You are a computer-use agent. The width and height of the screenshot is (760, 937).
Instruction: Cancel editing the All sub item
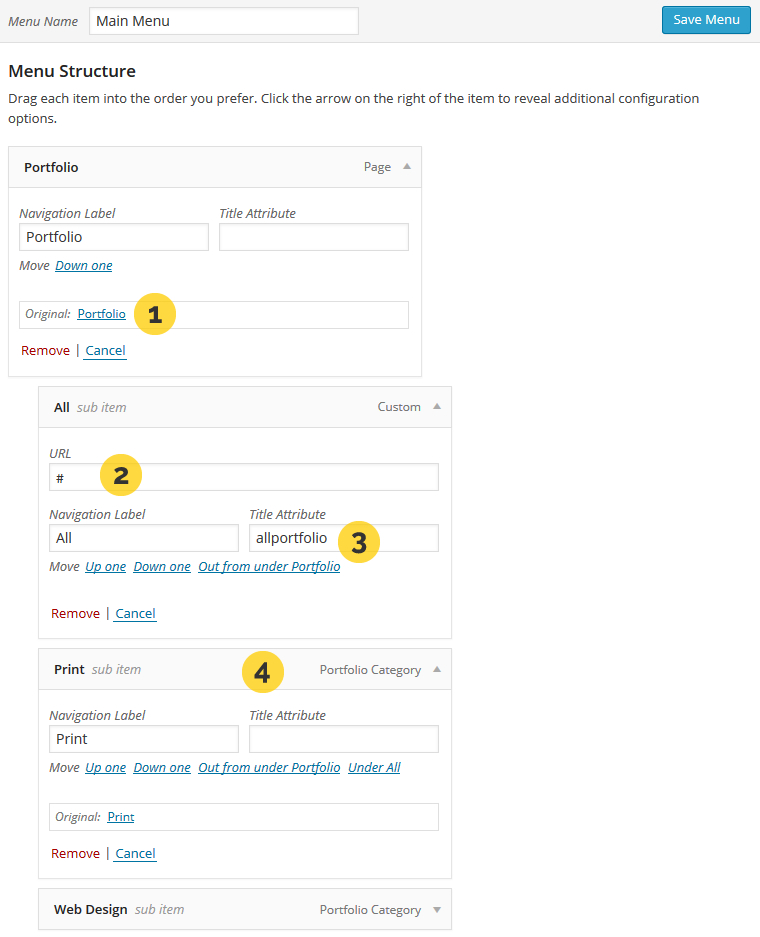coord(135,614)
